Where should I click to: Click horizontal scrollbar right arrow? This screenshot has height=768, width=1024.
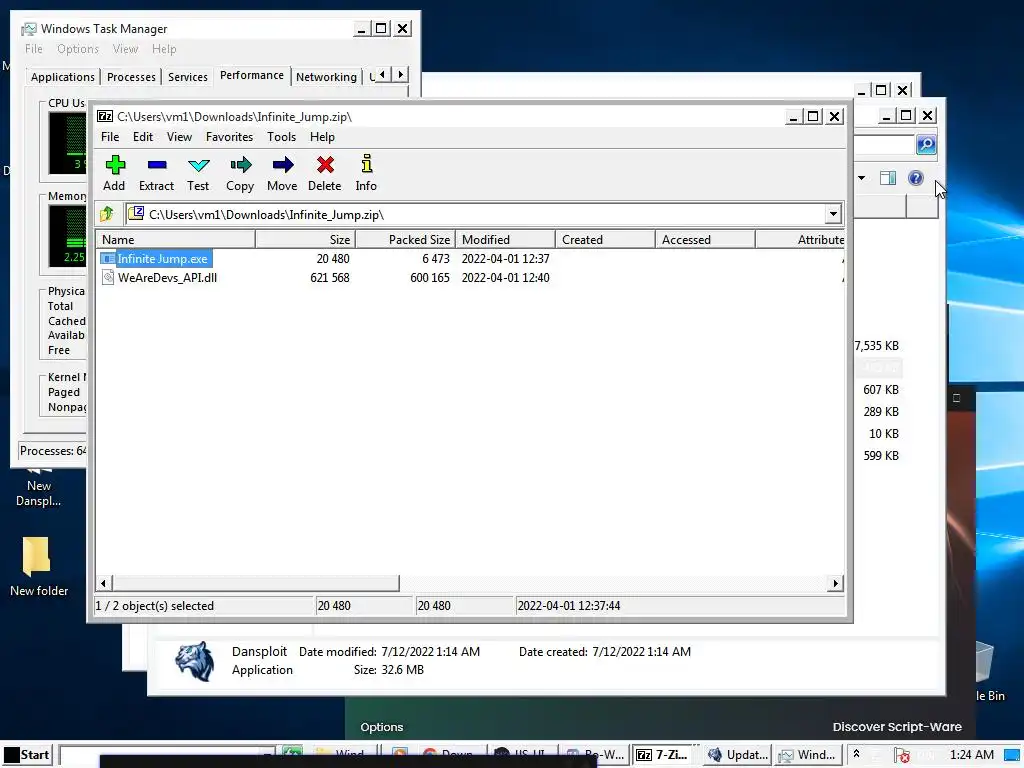[x=835, y=583]
